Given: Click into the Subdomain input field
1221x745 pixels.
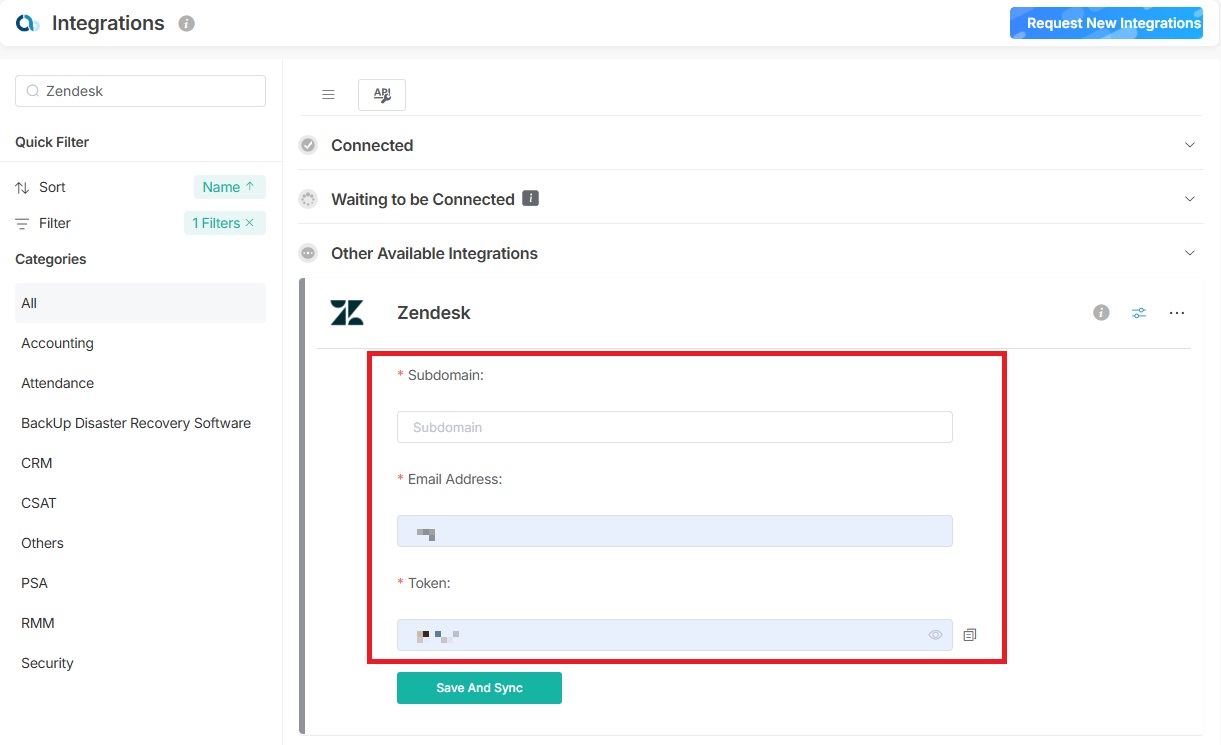Looking at the screenshot, I should point(674,427).
